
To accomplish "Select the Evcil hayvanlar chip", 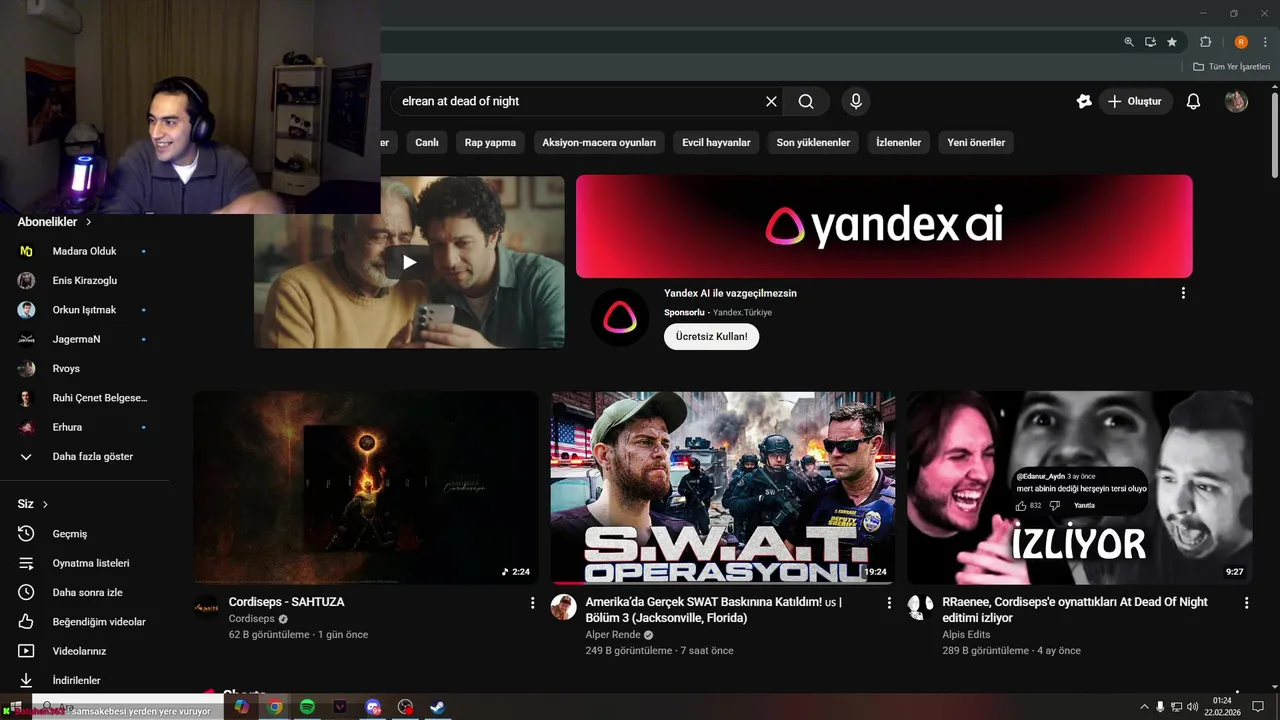I will pos(716,142).
